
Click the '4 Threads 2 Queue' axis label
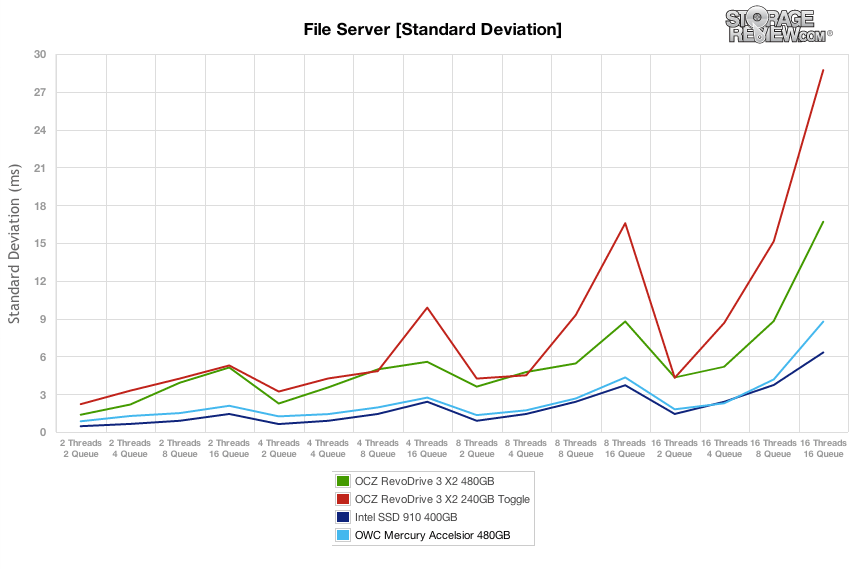click(x=279, y=449)
